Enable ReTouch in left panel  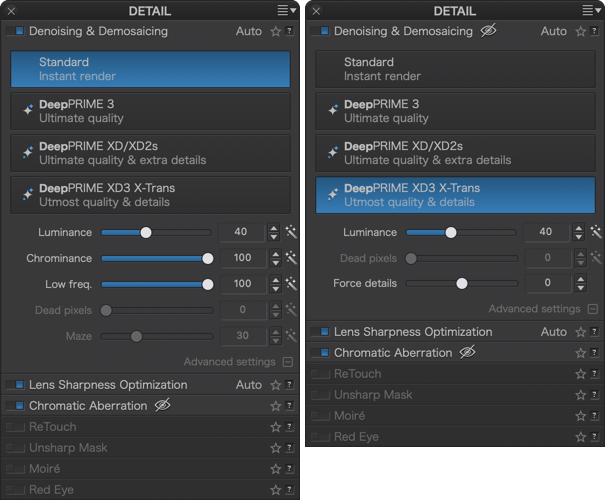point(15,427)
